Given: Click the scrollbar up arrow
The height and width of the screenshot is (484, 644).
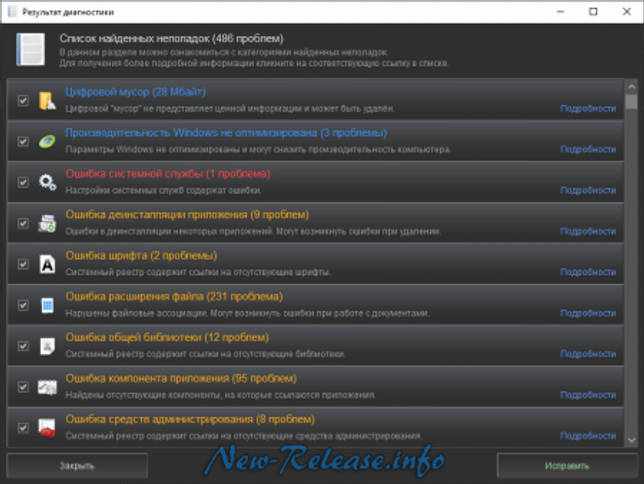Looking at the screenshot, I should pos(632,87).
